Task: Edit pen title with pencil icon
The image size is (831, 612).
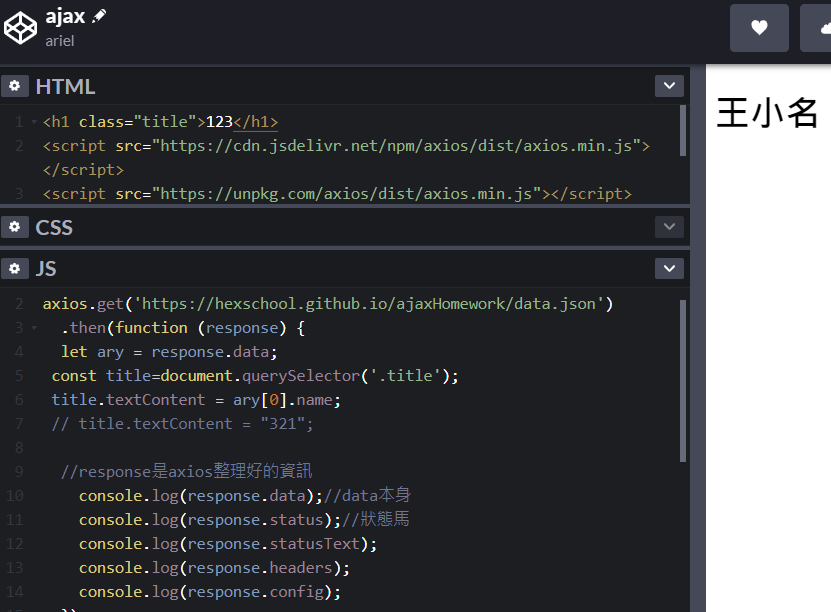Action: click(99, 16)
